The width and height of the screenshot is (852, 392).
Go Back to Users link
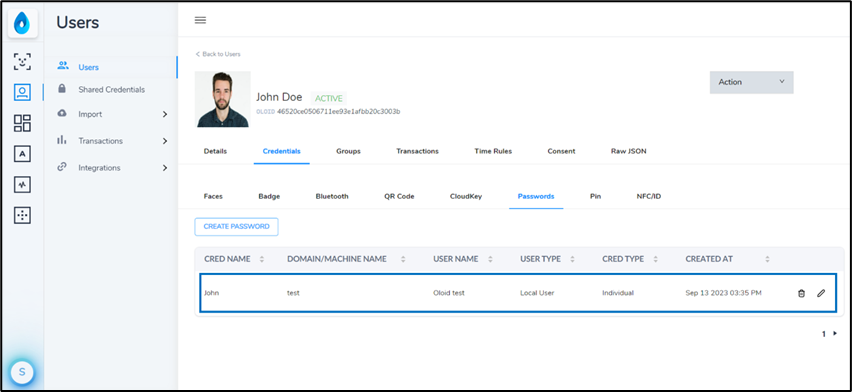218,54
